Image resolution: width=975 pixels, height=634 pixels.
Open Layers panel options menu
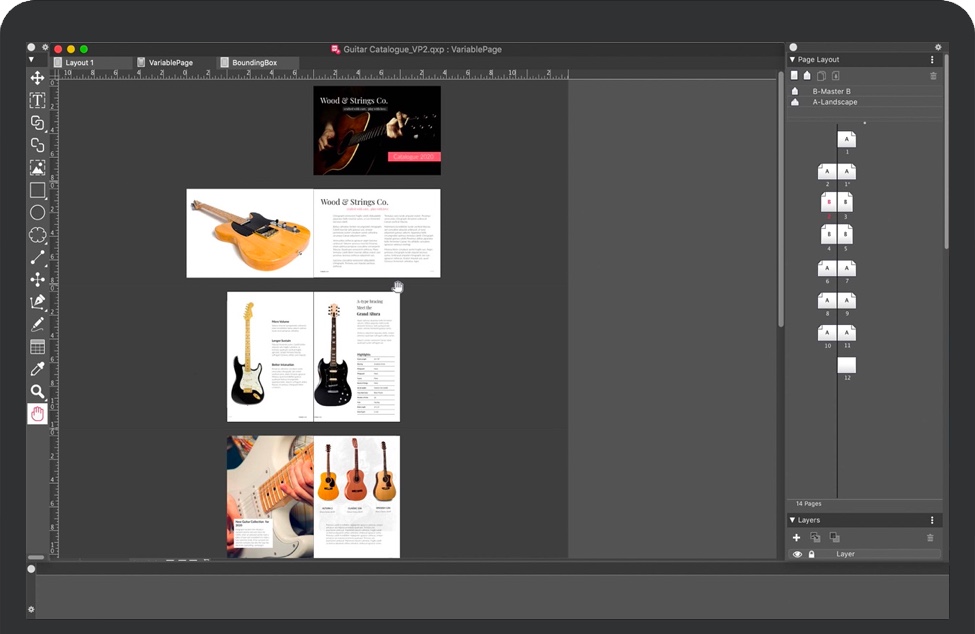point(932,520)
